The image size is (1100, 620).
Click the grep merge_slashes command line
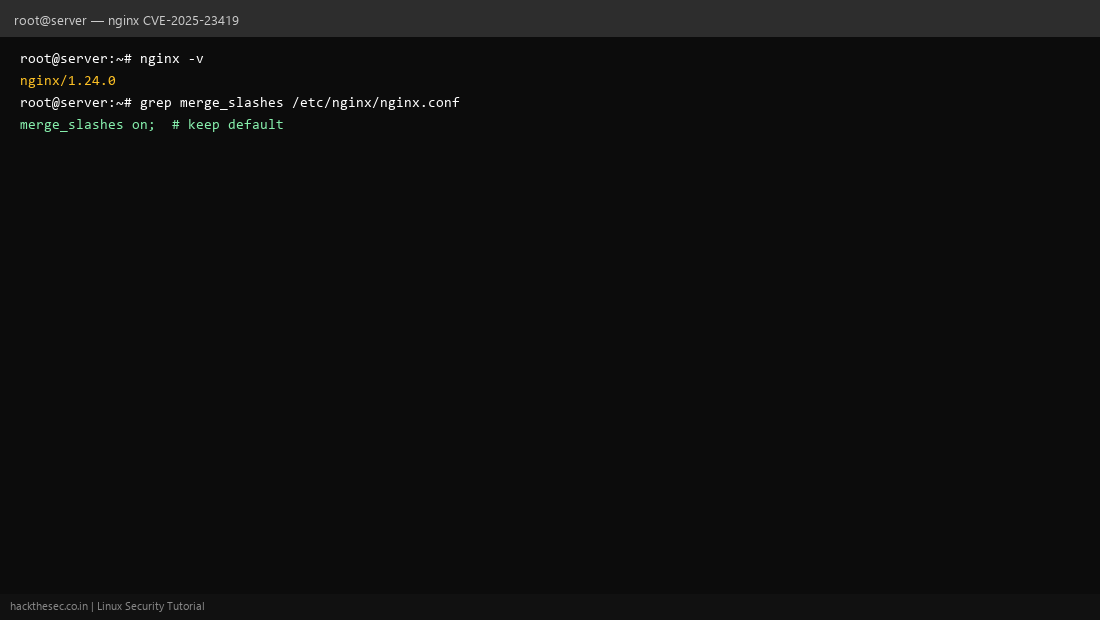pos(240,102)
